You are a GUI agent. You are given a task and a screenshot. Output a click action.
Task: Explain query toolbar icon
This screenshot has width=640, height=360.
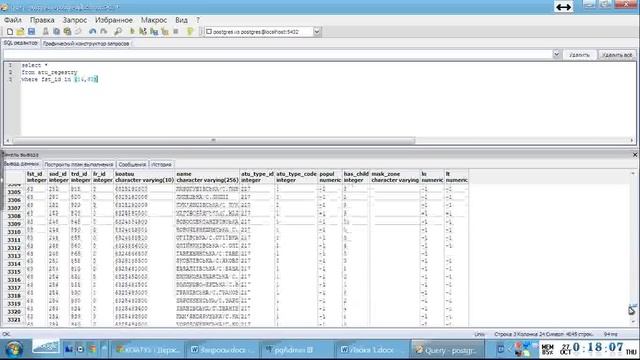click(x=165, y=31)
